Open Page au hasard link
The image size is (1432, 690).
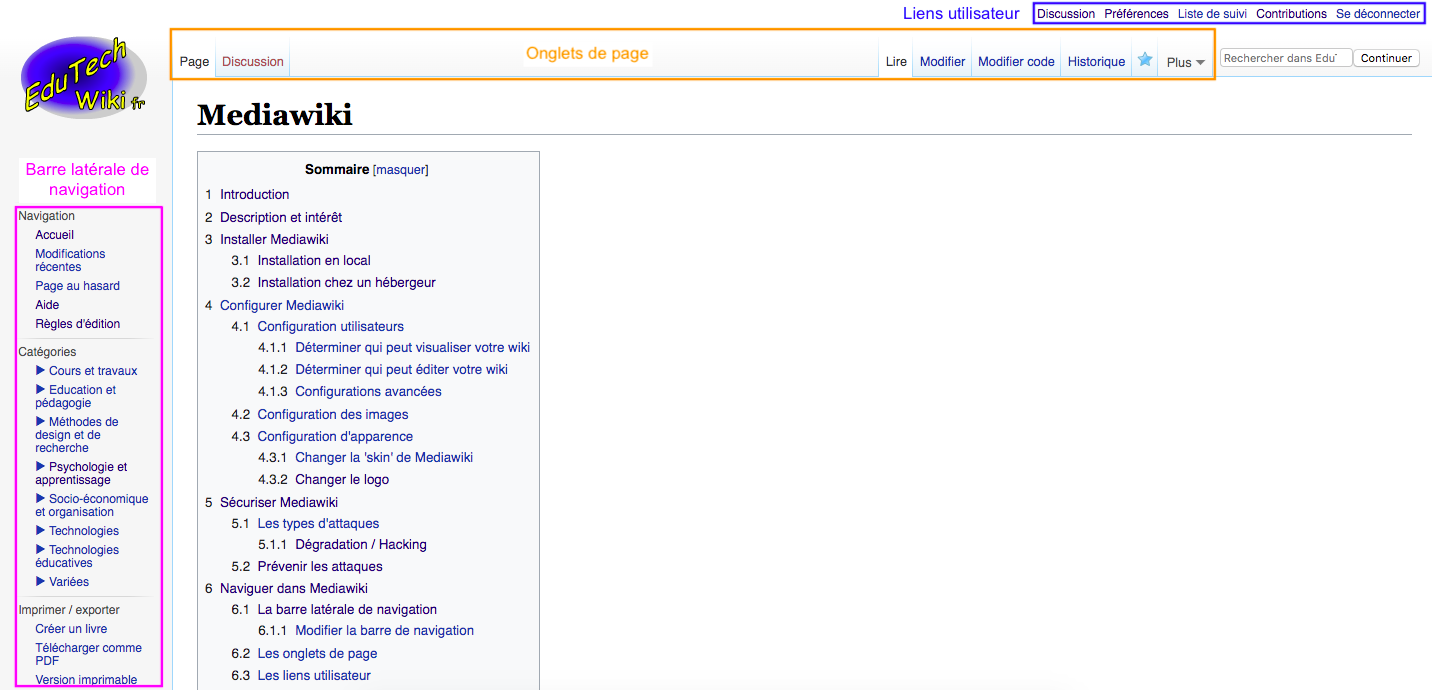(x=77, y=286)
